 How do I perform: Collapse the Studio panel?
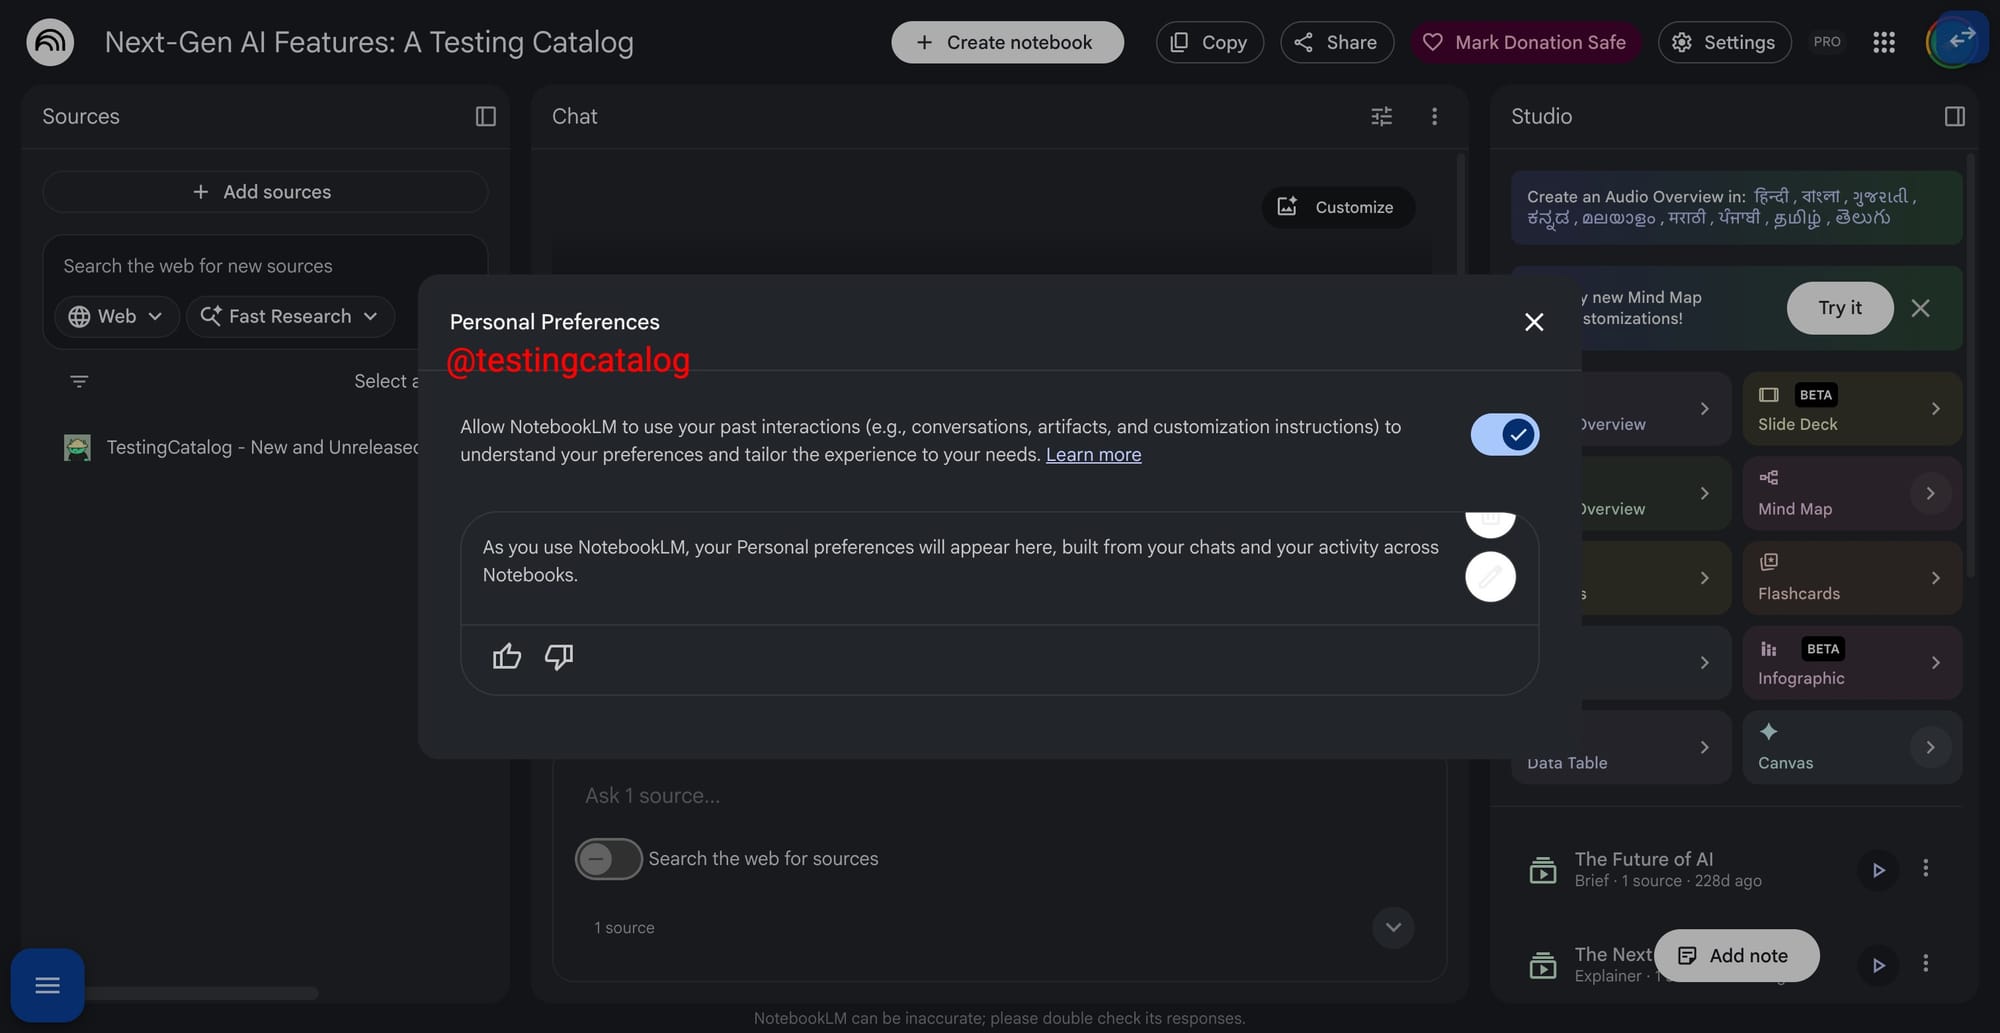coord(1955,116)
